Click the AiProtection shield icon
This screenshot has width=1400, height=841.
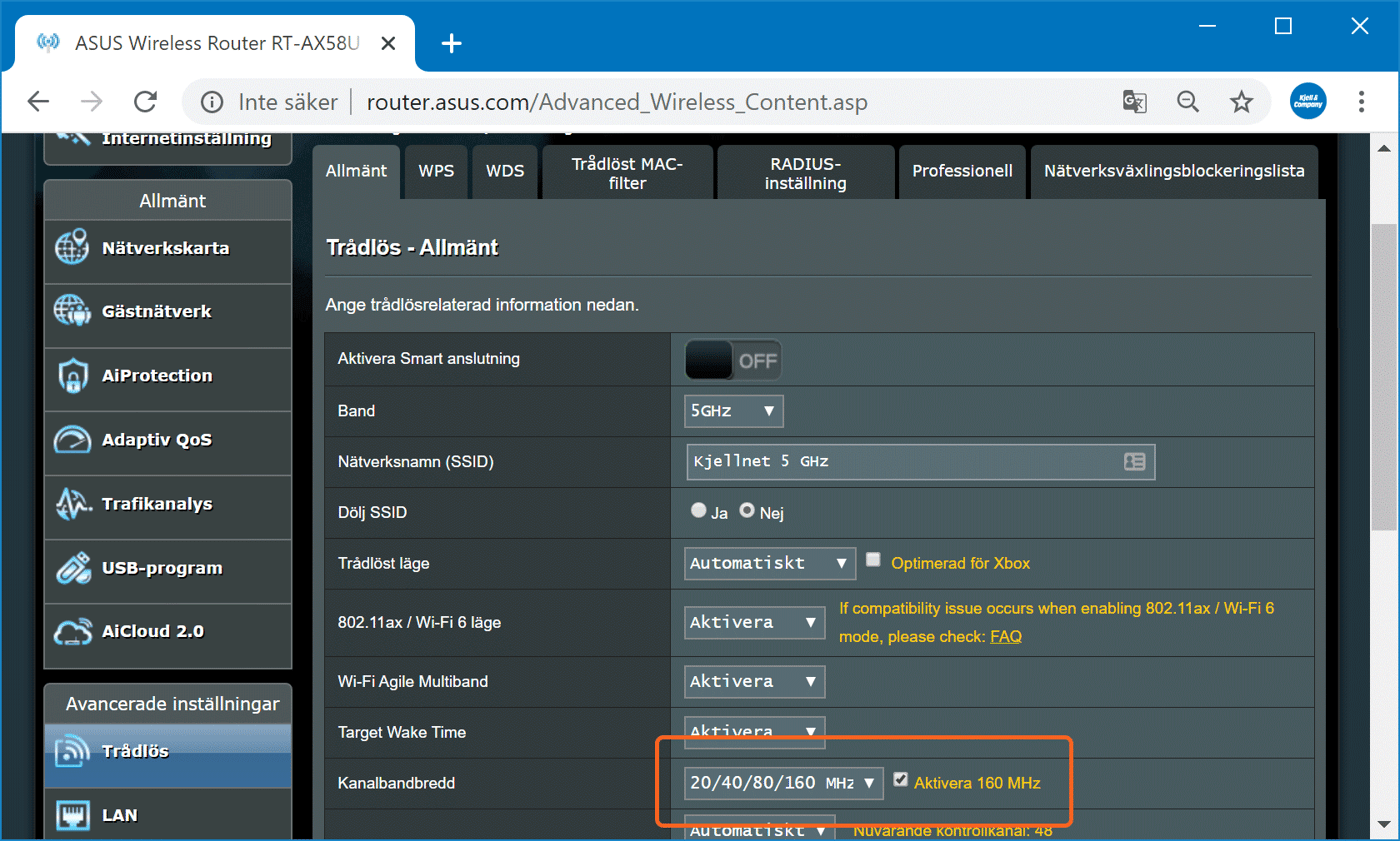click(x=73, y=376)
